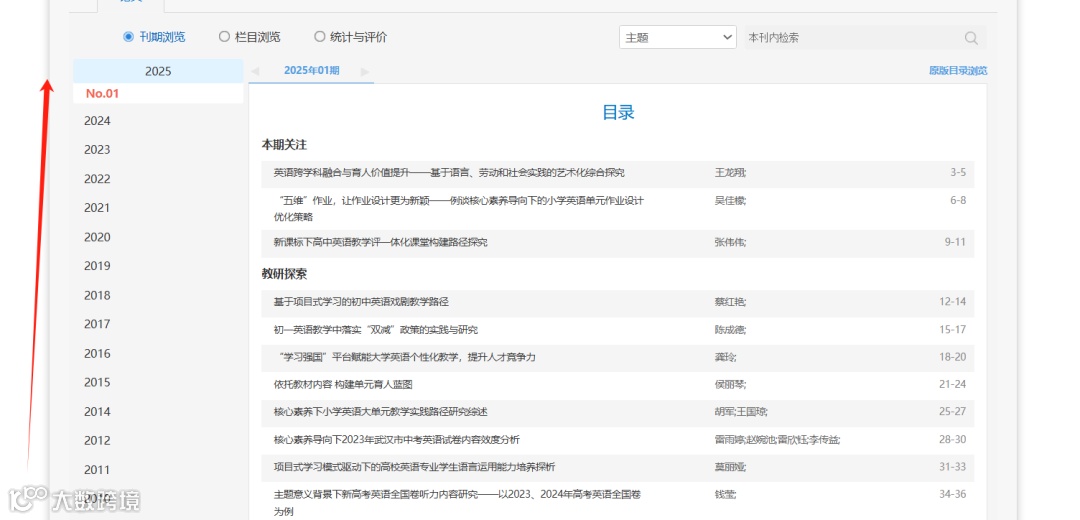Open article 新课标下高中英语教学评一体化
Viewport: 1080px width, 520px height.
[380, 242]
